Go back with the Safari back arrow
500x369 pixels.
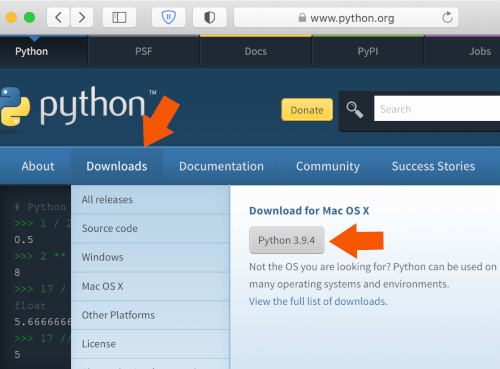point(58,17)
